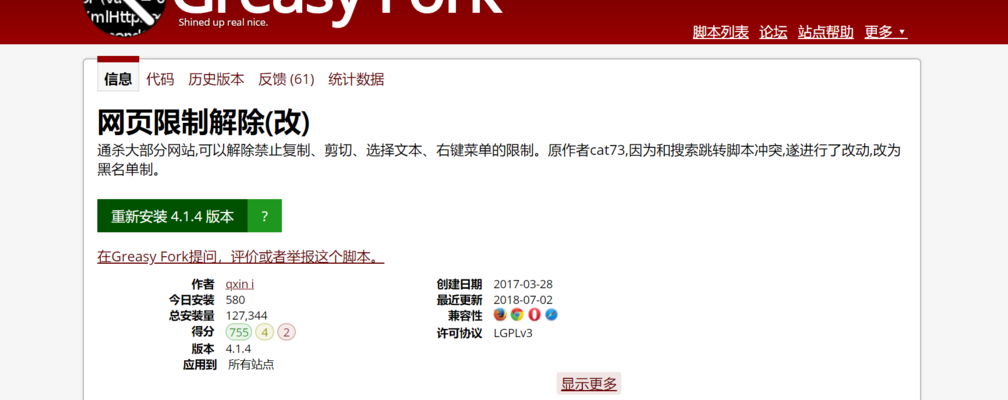Switch to the 历史版本 tab

coord(216,79)
